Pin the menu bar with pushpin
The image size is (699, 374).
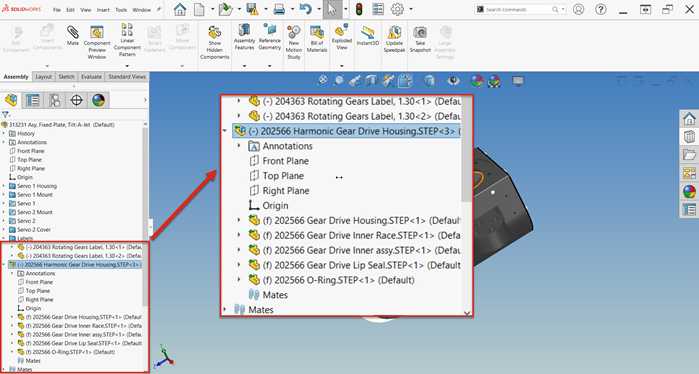click(x=159, y=9)
